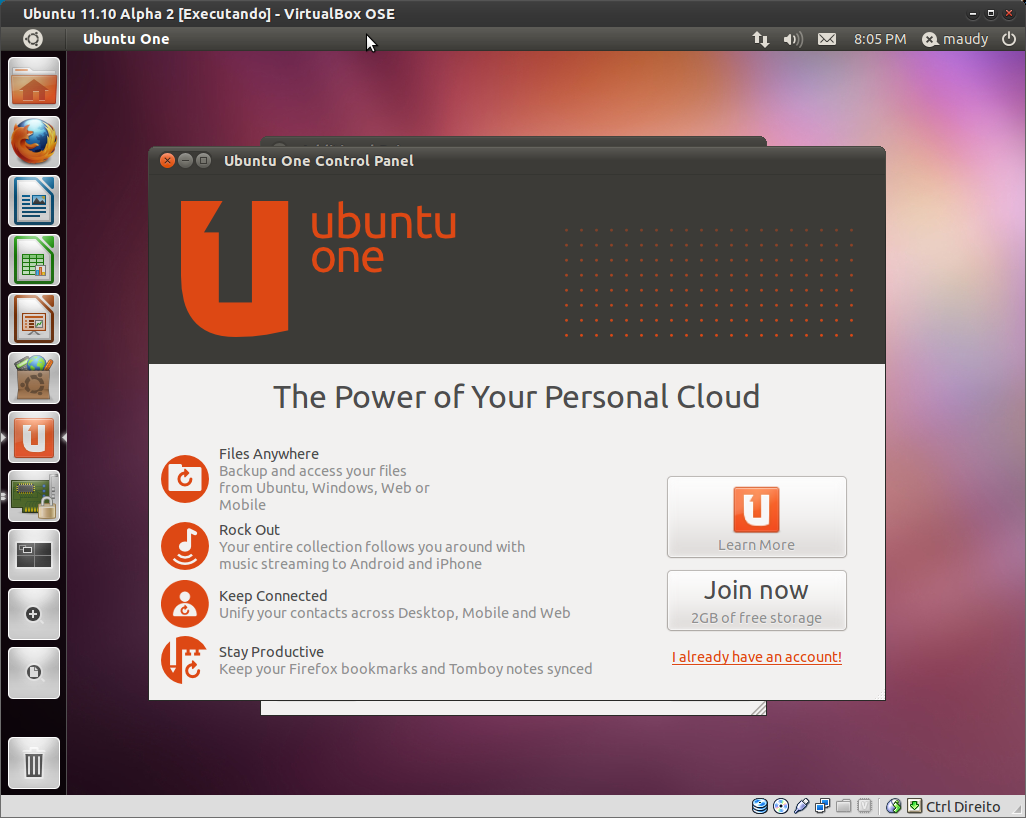
Task: Click the Rock Out music icon
Action: (x=185, y=546)
